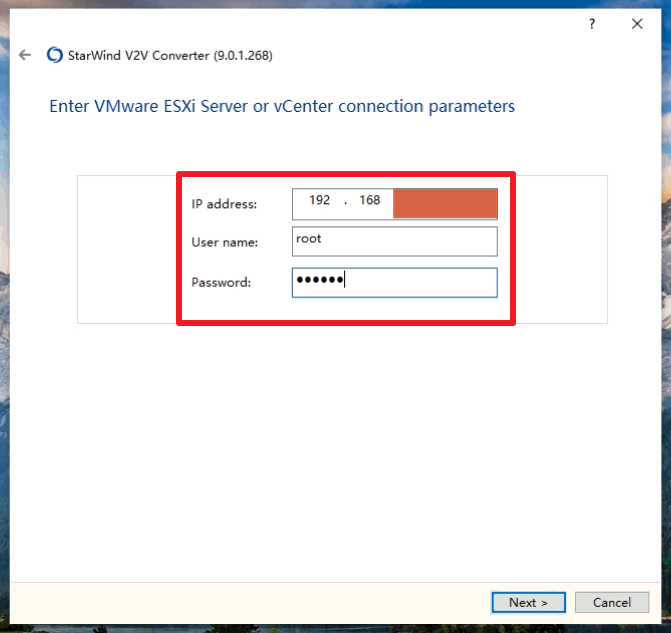Proceed with the Next button

coord(528,602)
